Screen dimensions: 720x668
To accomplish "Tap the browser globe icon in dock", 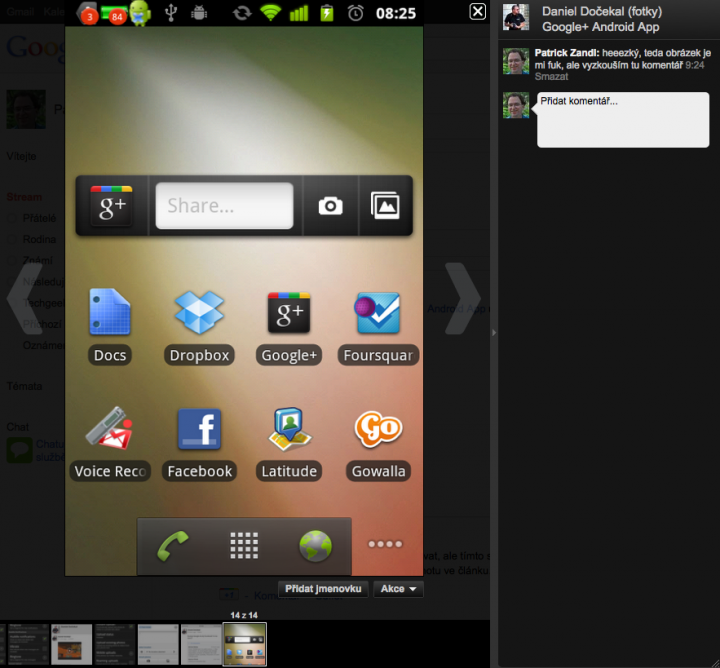I will [315, 546].
